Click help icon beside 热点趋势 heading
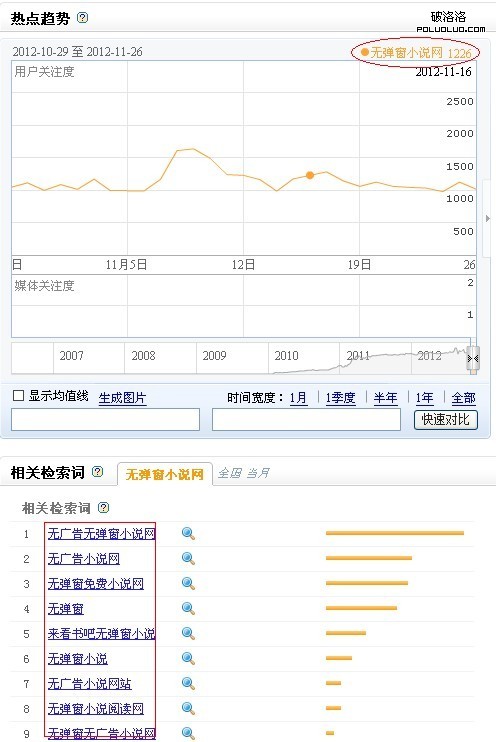The width and height of the screenshot is (496, 742). (82, 18)
